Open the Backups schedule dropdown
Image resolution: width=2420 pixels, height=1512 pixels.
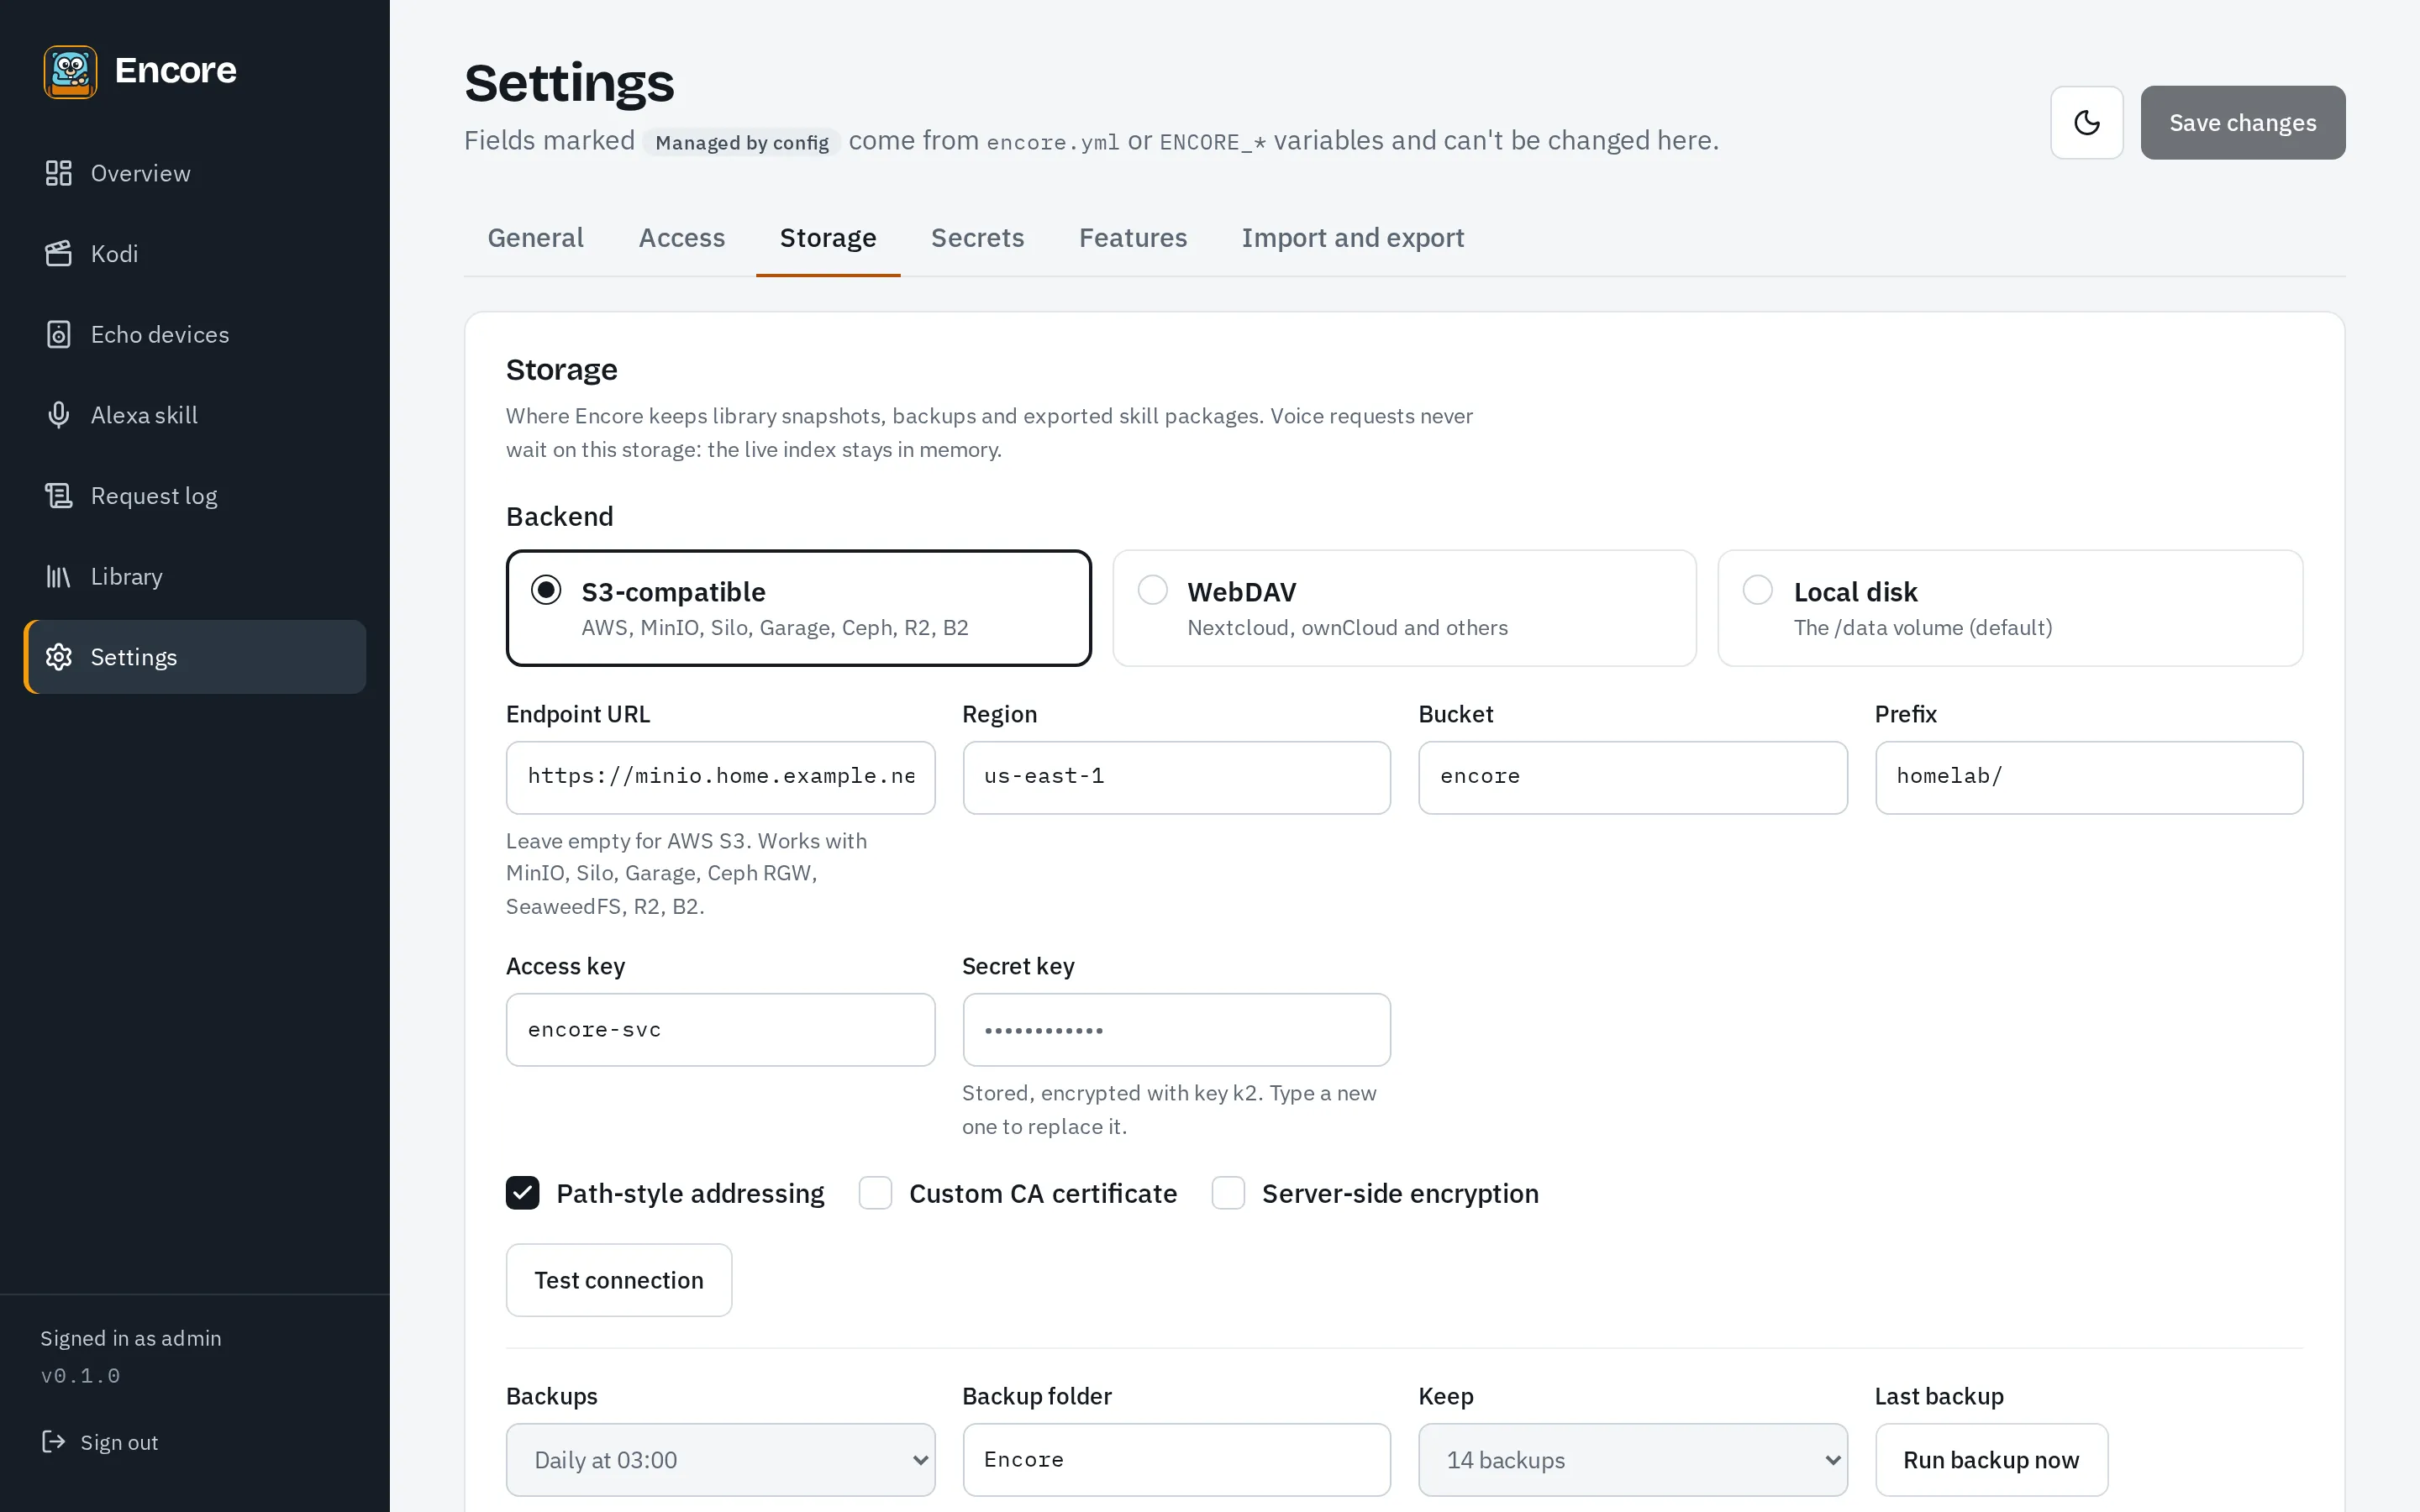(720, 1460)
